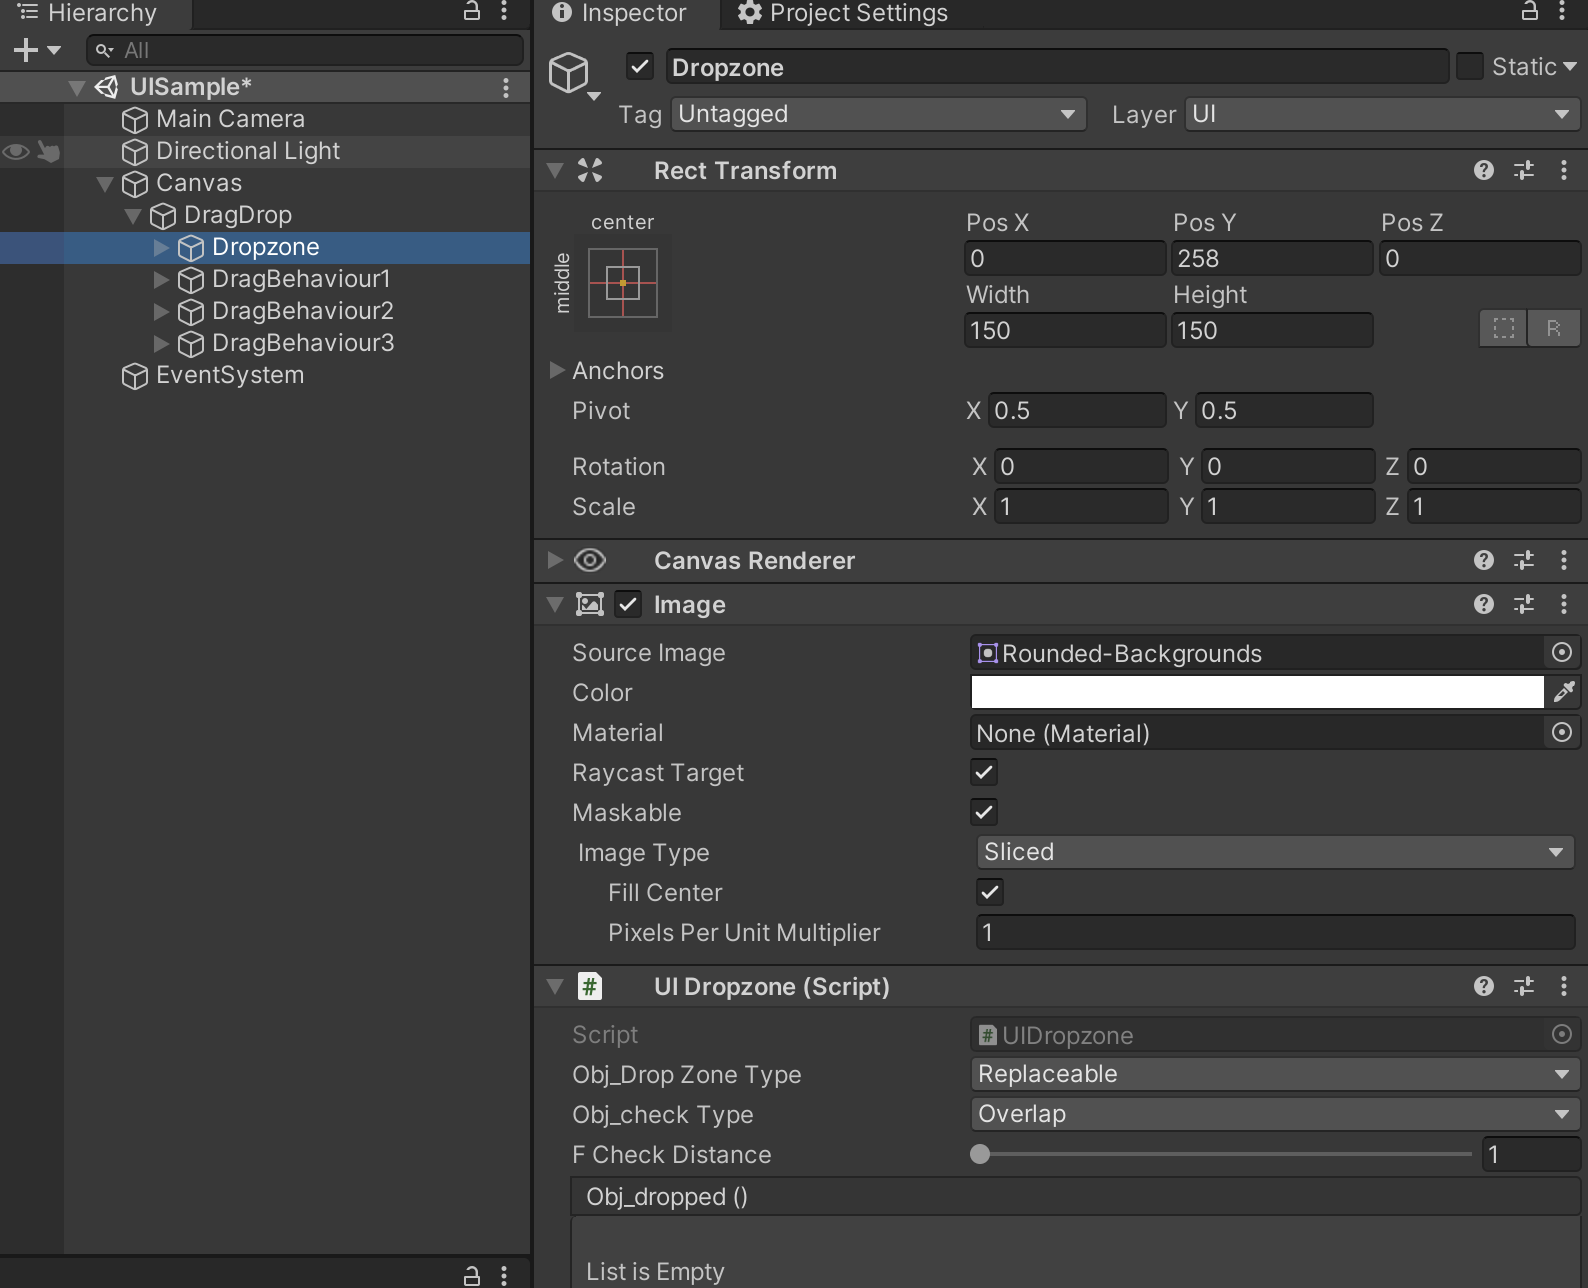Open Canvas Renderer presets icon
This screenshot has width=1588, height=1288.
[1524, 561]
